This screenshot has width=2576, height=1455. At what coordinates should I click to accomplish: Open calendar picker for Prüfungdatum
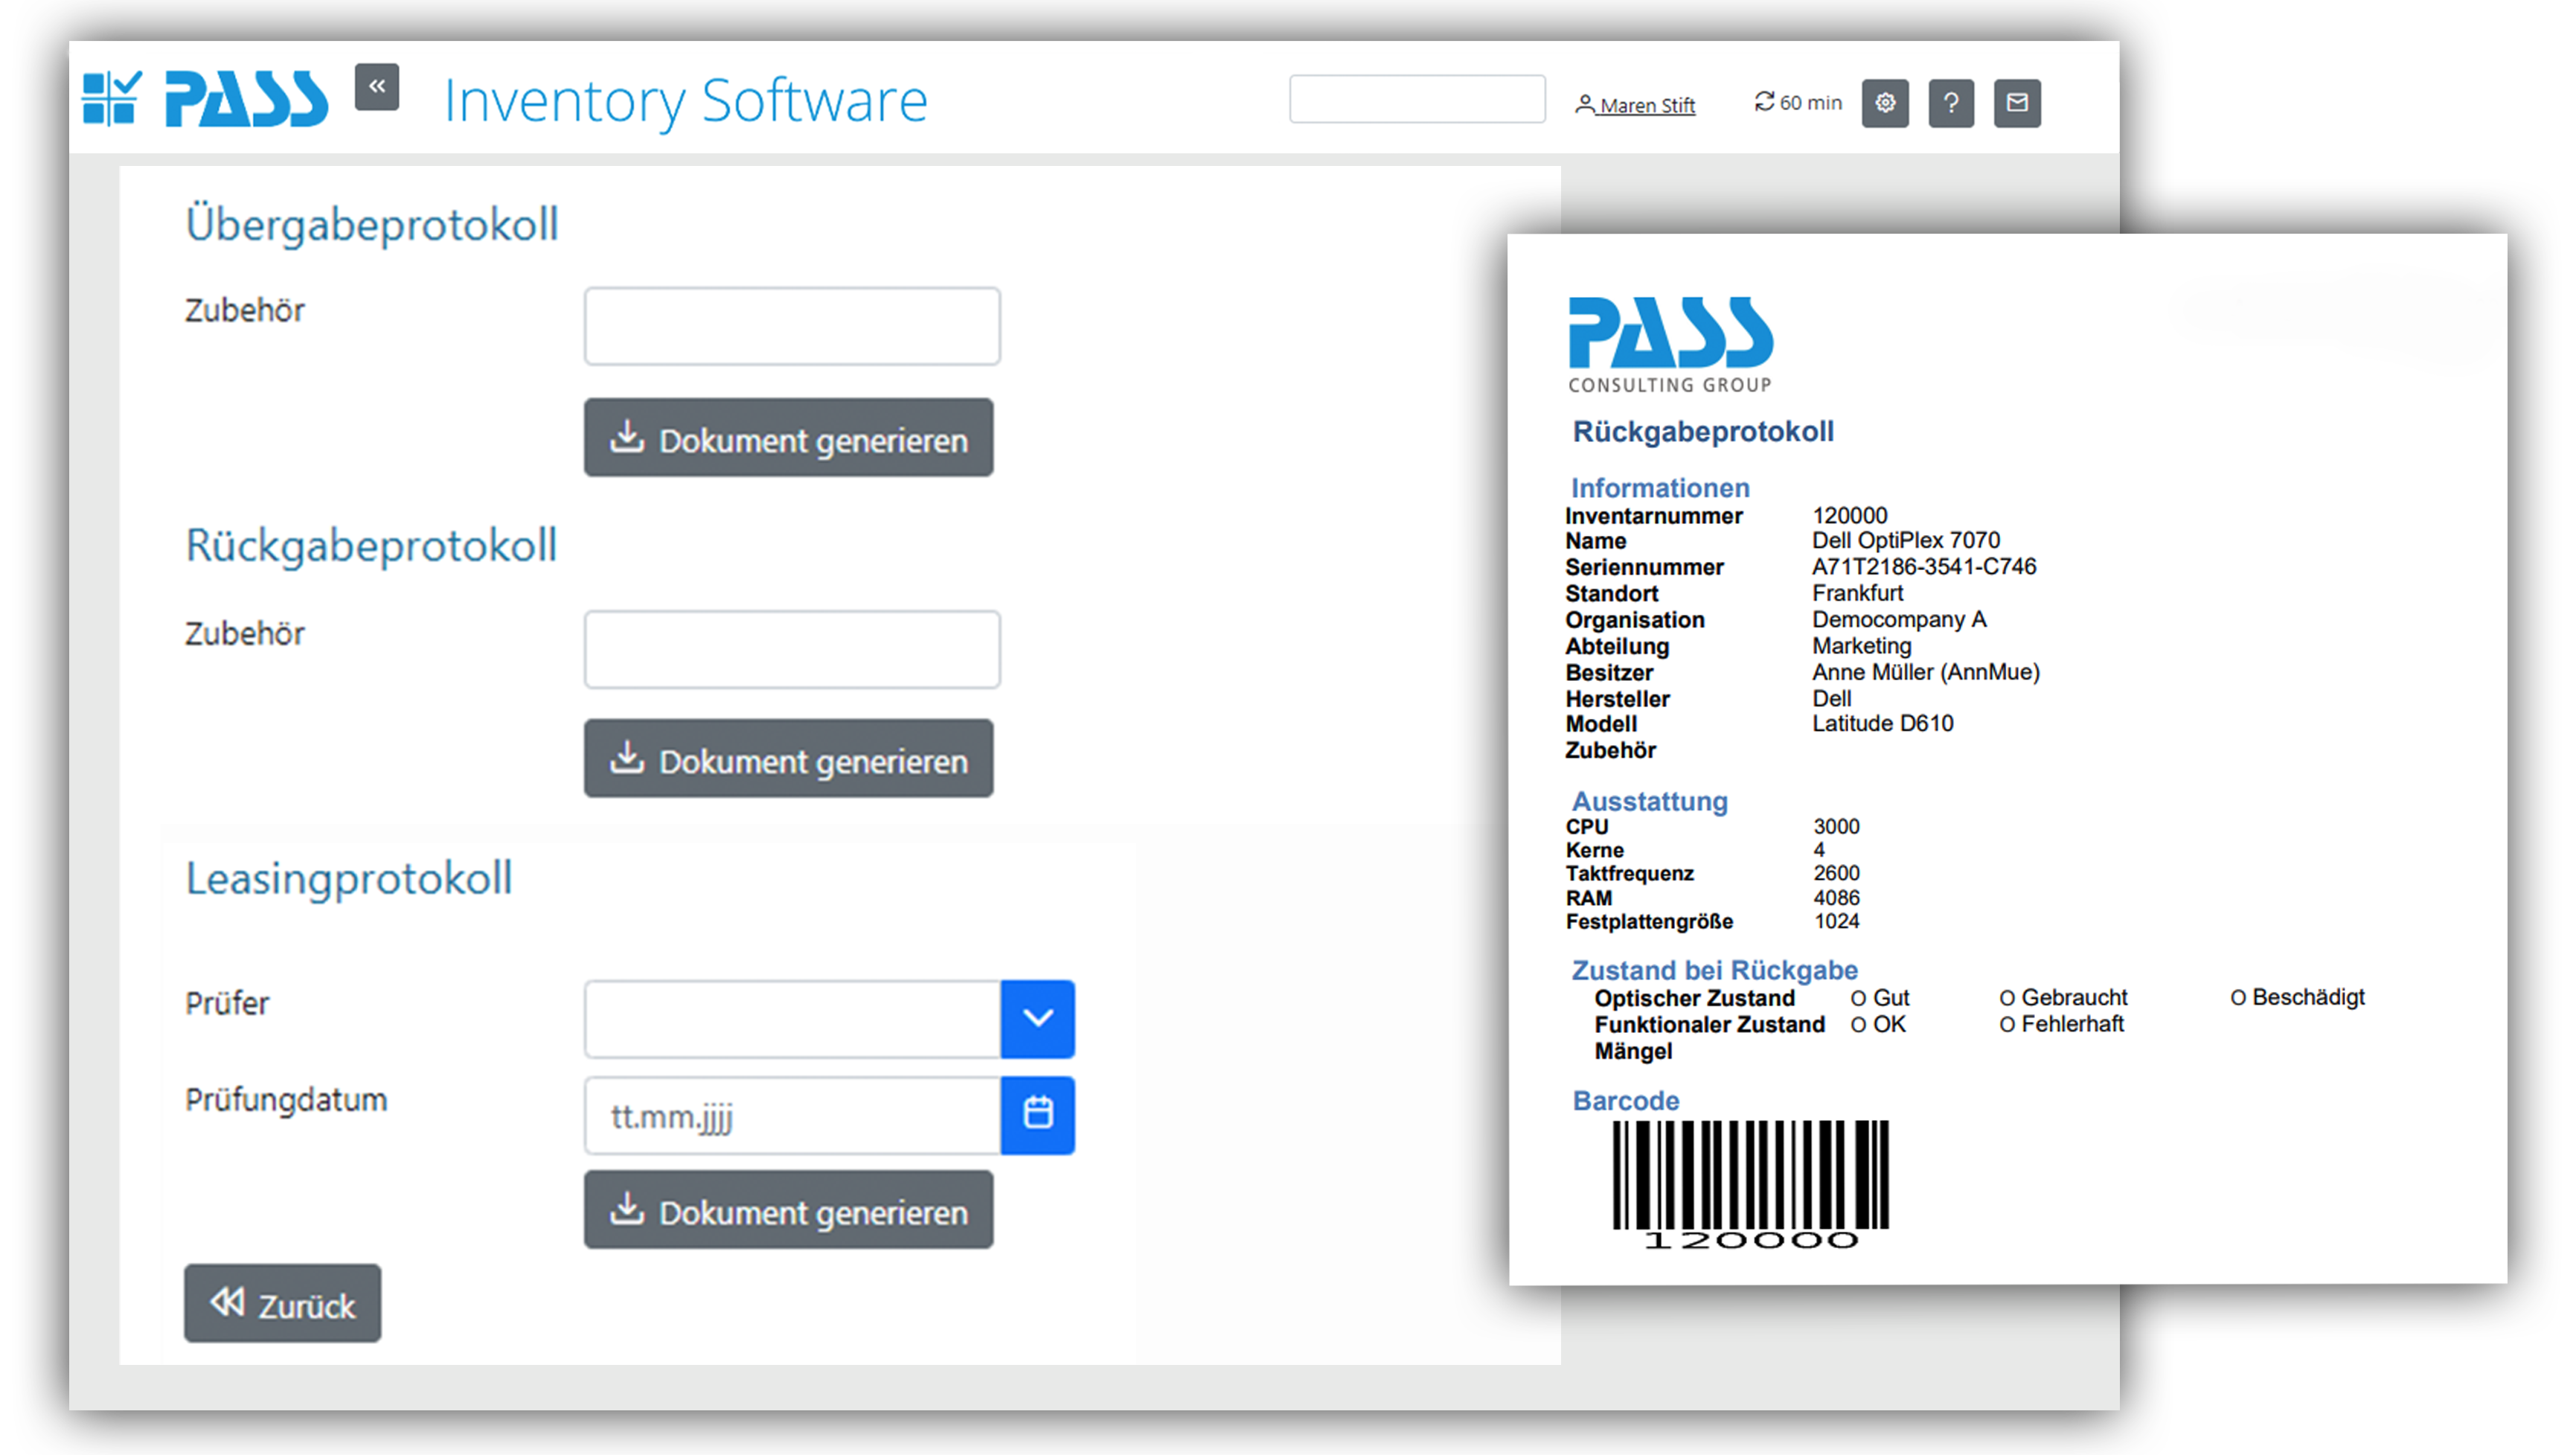[x=1037, y=1114]
